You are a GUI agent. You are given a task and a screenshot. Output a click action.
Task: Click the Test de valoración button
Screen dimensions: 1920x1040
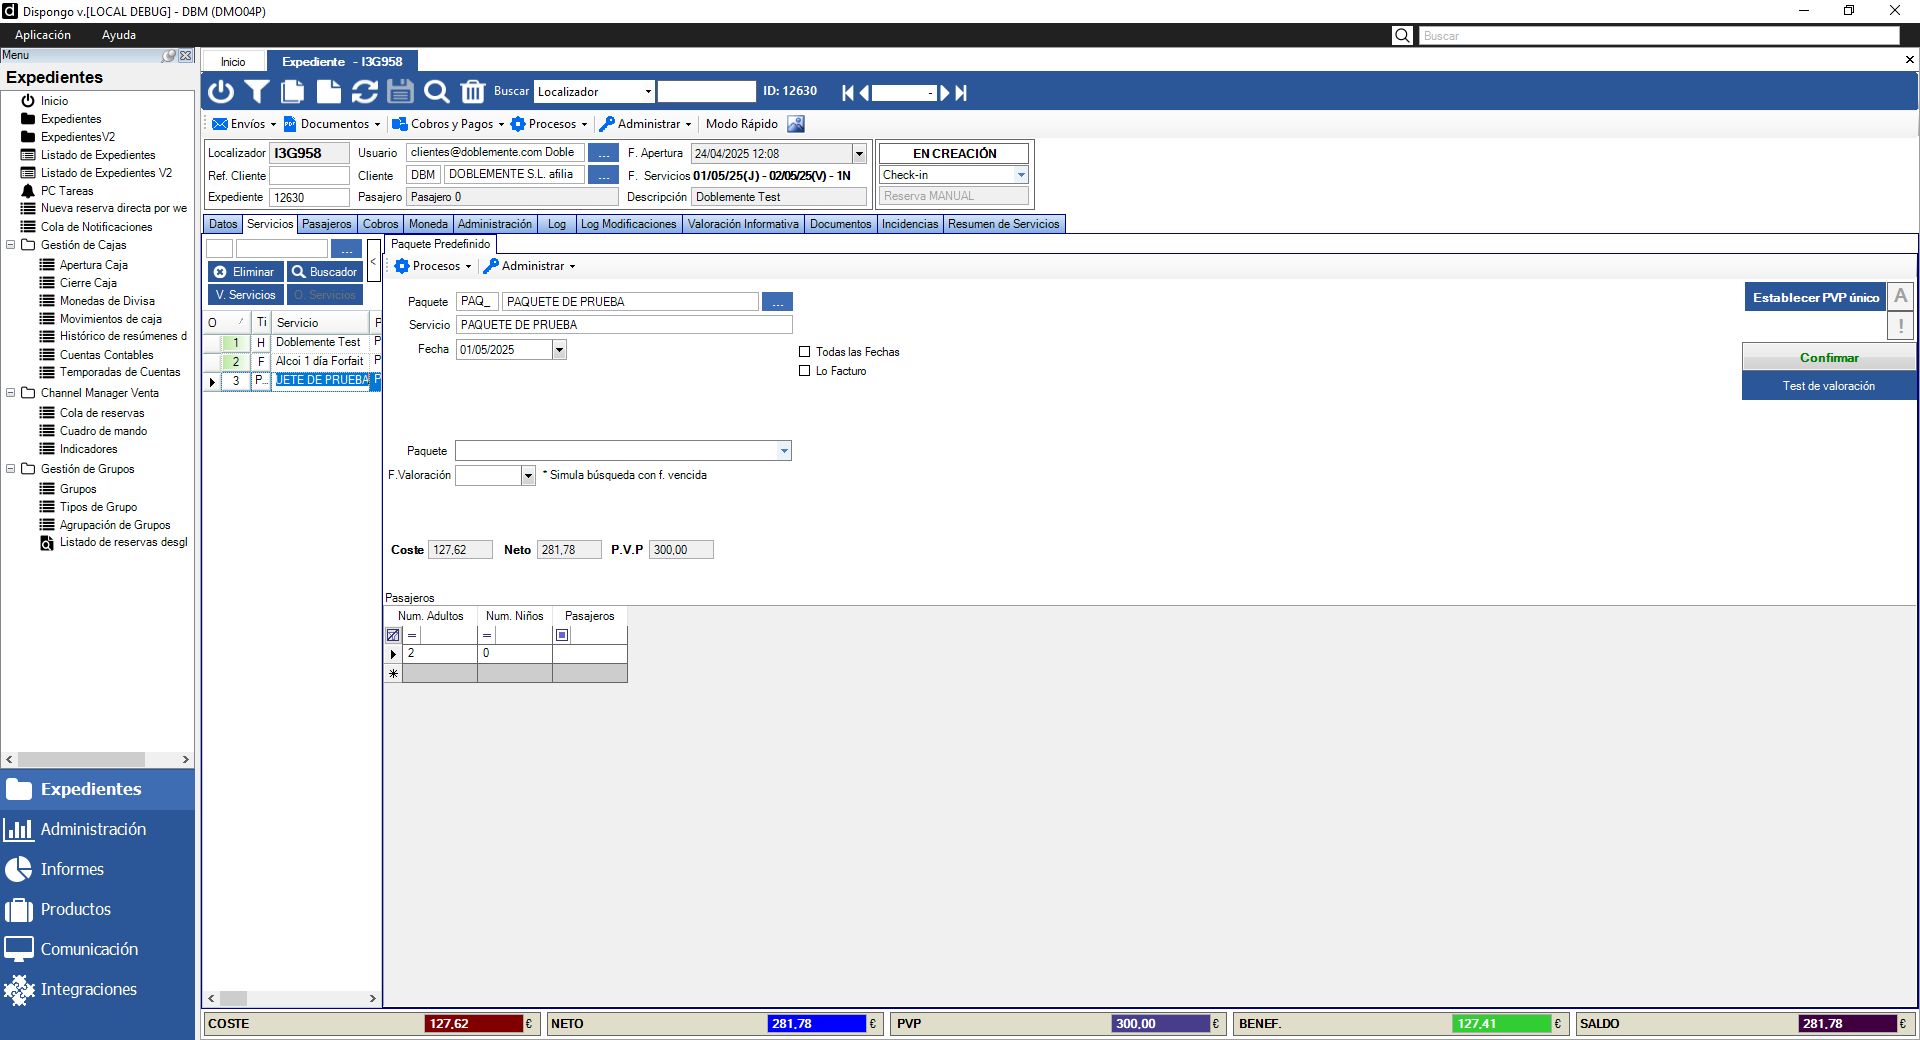point(1829,386)
